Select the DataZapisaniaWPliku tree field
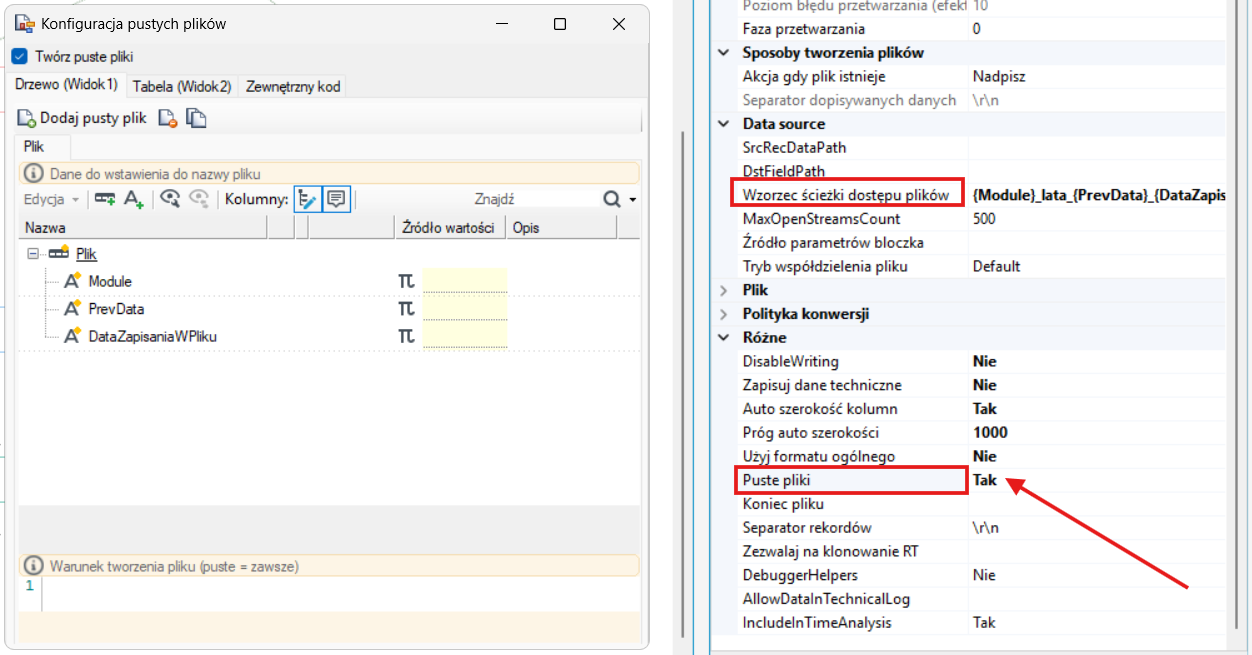1252x655 pixels. click(153, 337)
